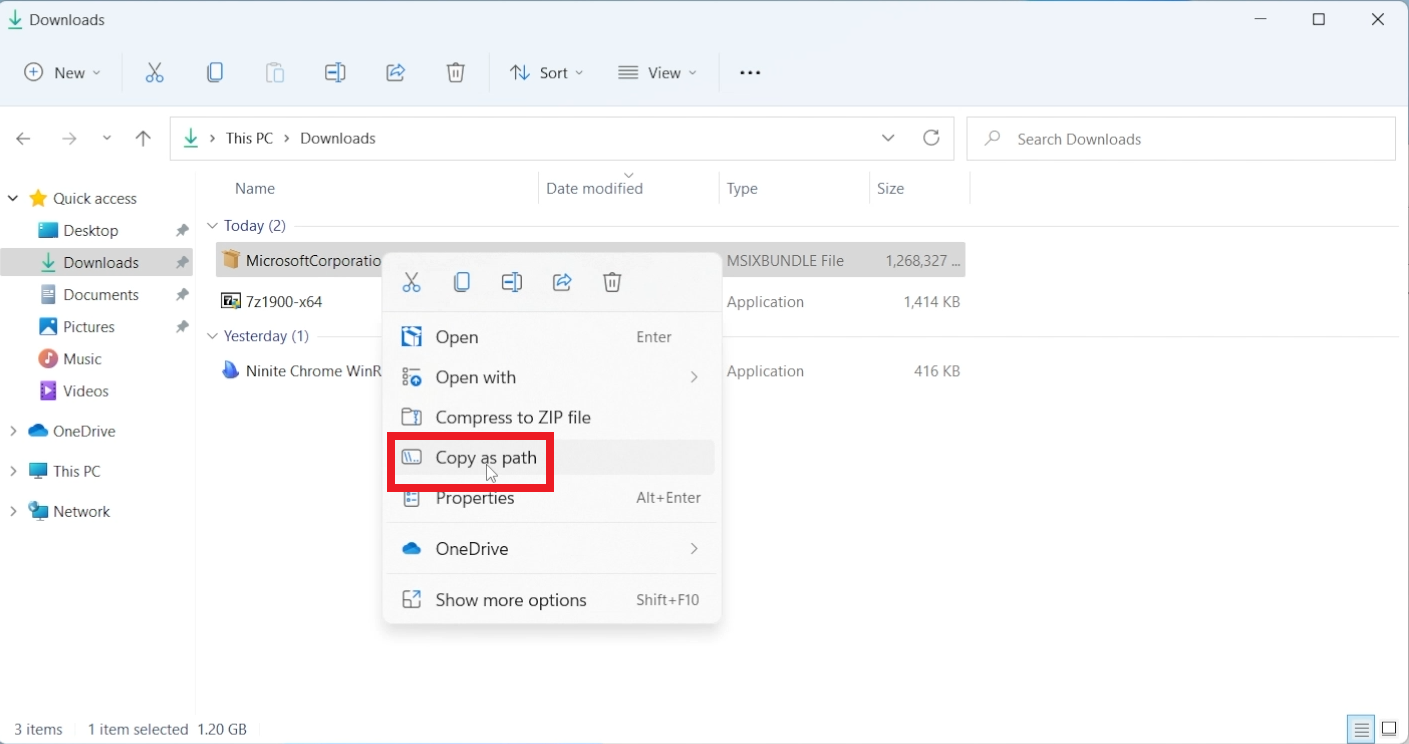1409x744 pixels.
Task: Click the Copy toolbar icon
Action: click(214, 72)
